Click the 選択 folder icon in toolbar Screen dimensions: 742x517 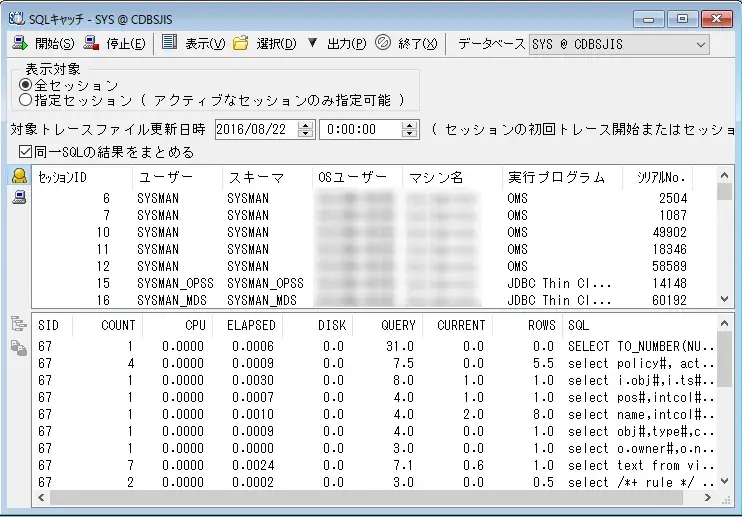coord(240,43)
